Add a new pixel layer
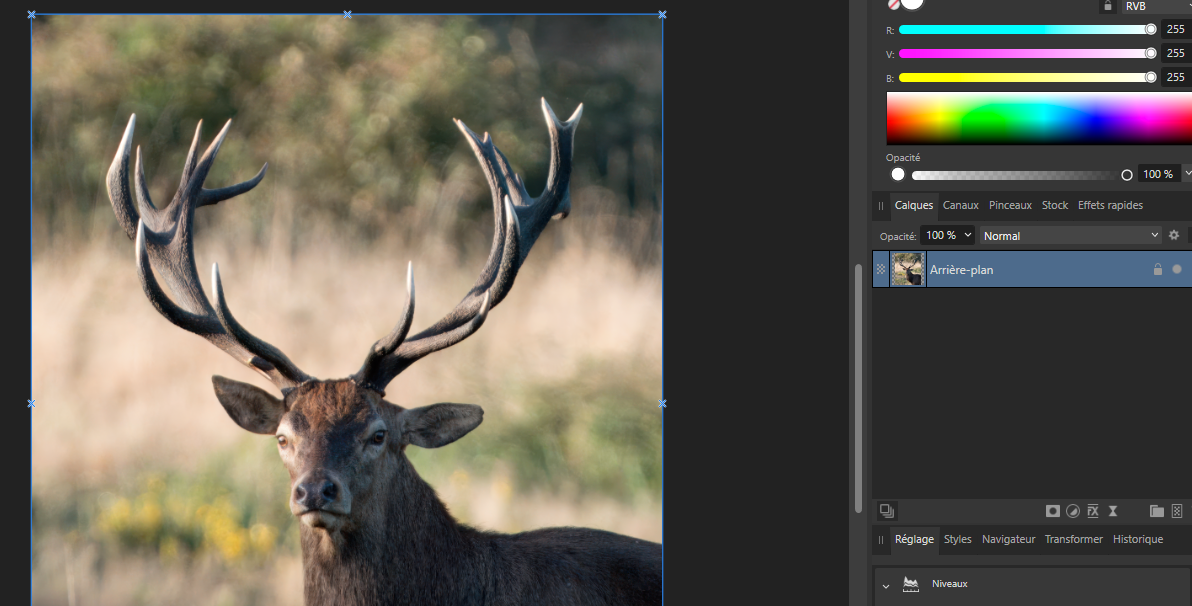1192x606 pixels. 1177,511
